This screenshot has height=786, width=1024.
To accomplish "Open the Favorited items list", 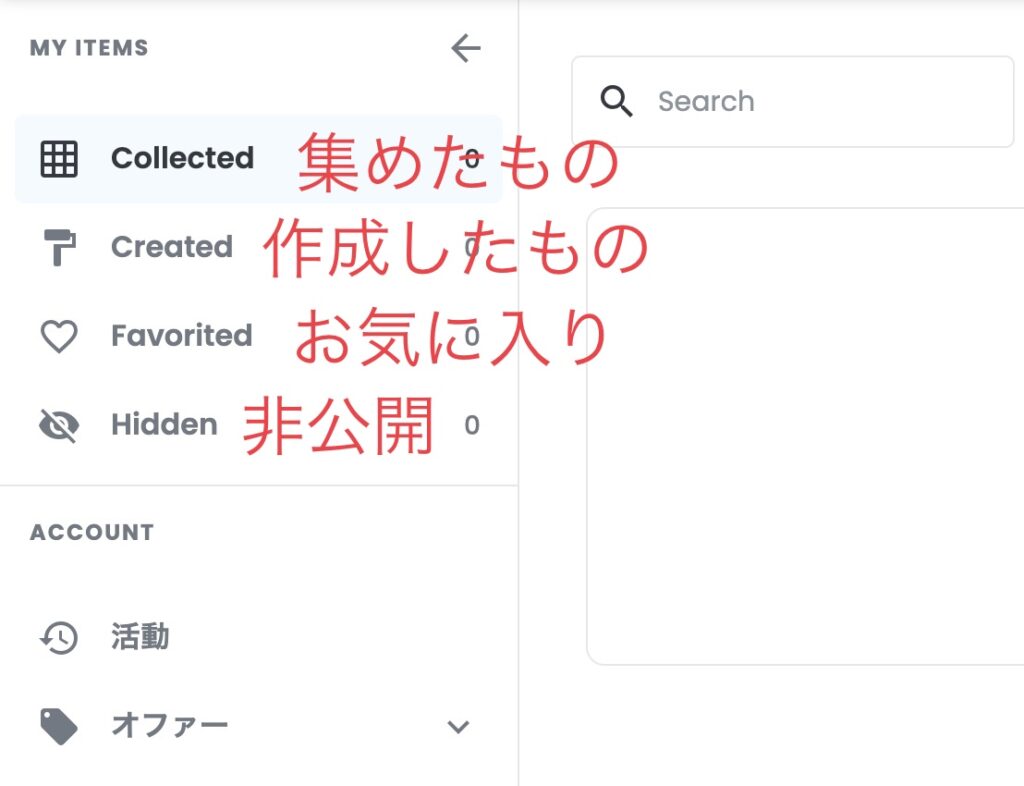I will tap(259, 336).
